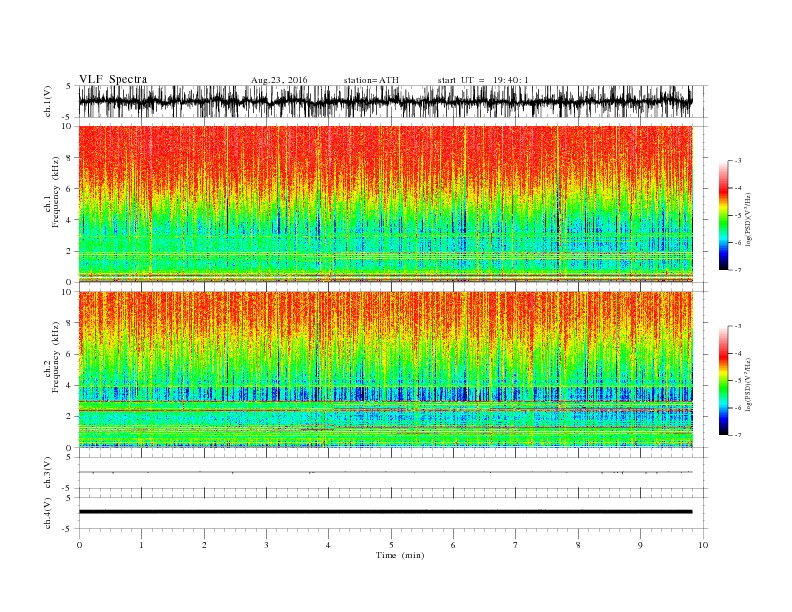Click tick label "3" on the Time axis
This screenshot has width=792, height=612.
pos(266,545)
